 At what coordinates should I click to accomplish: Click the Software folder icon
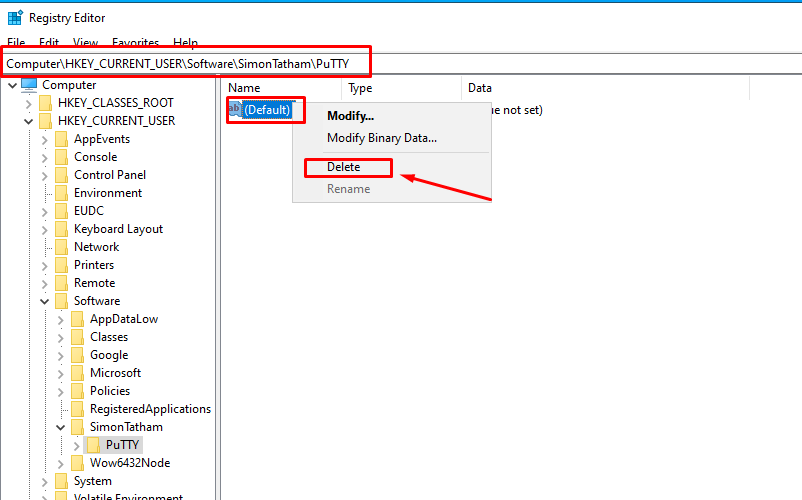point(61,301)
